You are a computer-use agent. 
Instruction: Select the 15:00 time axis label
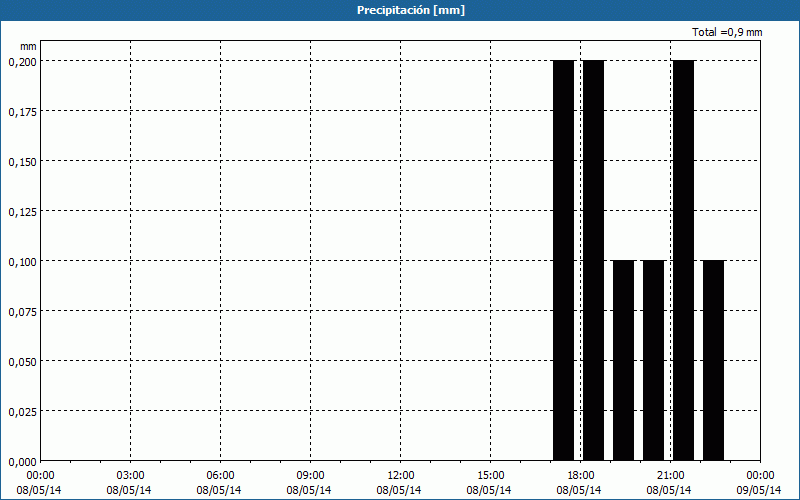click(x=490, y=476)
